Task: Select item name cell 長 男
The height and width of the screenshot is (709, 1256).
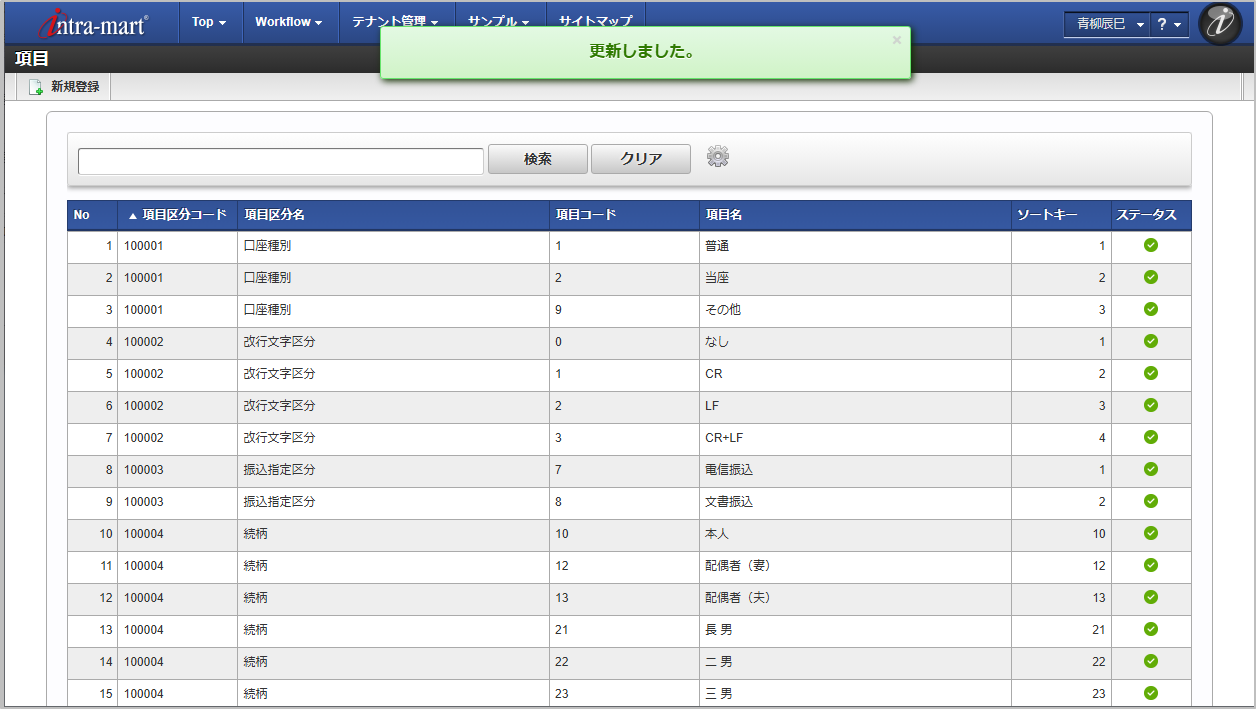Action: [855, 630]
